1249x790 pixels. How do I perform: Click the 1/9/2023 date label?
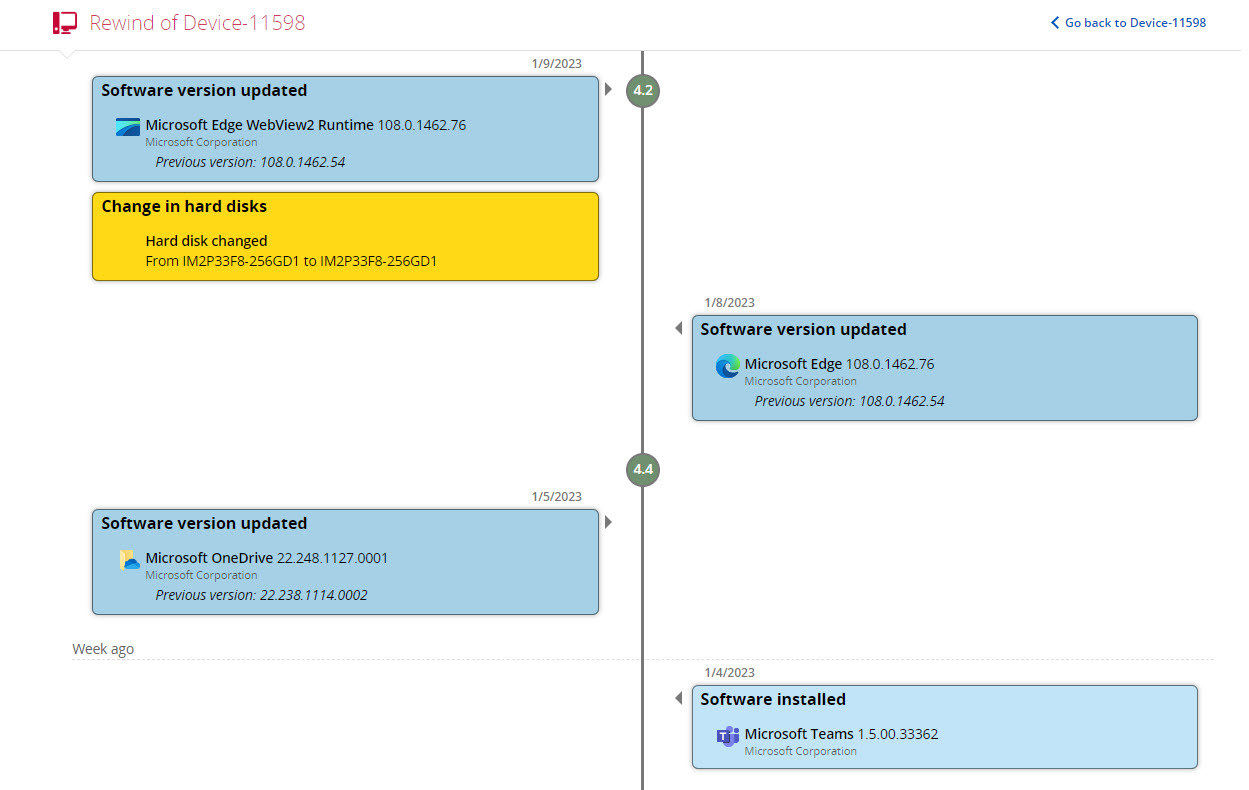557,64
